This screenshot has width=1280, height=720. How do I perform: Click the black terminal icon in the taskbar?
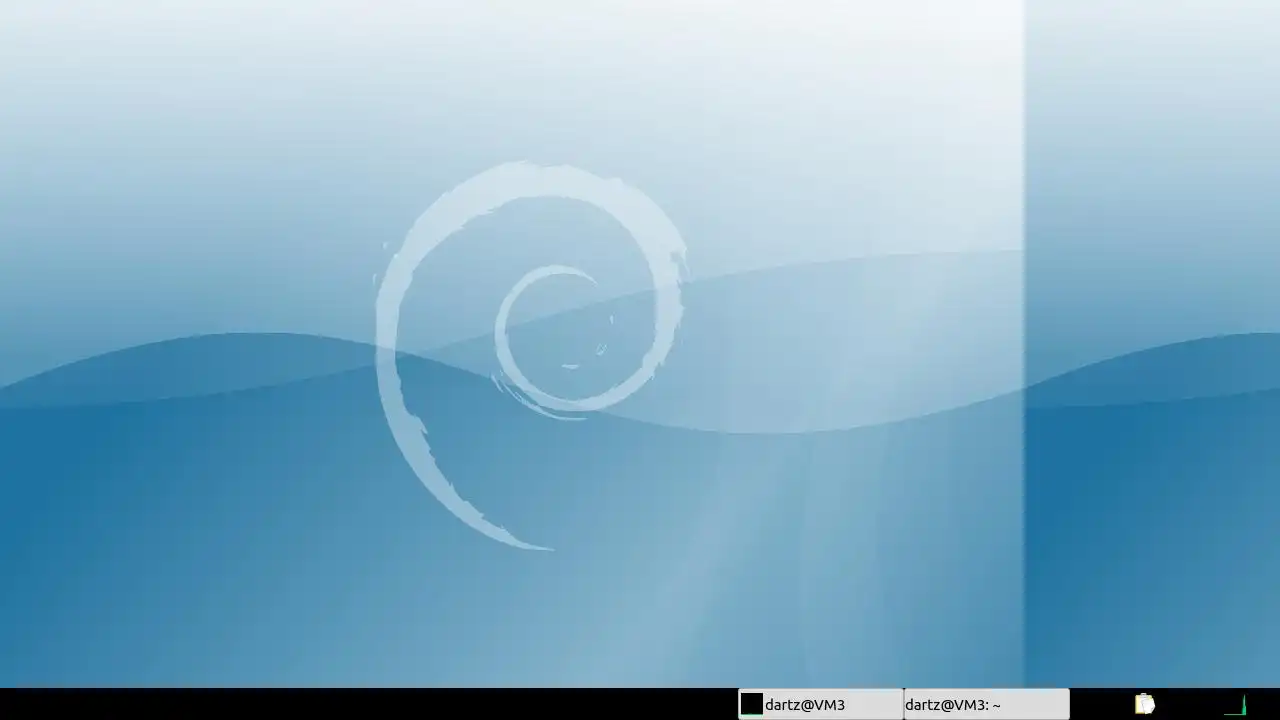coord(752,704)
